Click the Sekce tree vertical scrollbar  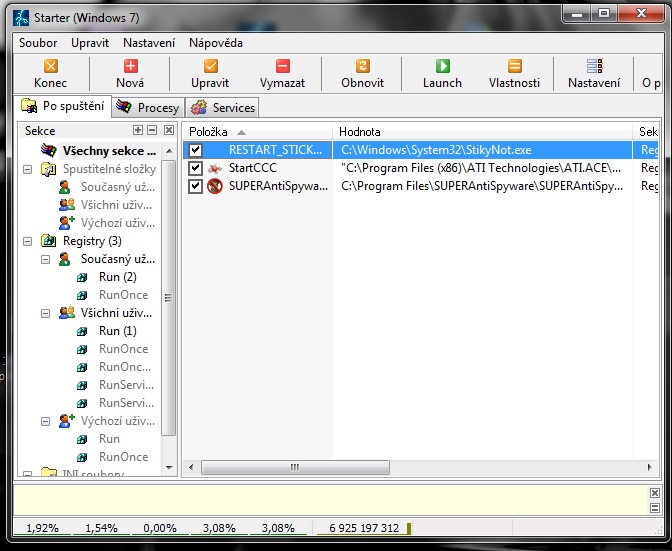click(169, 298)
